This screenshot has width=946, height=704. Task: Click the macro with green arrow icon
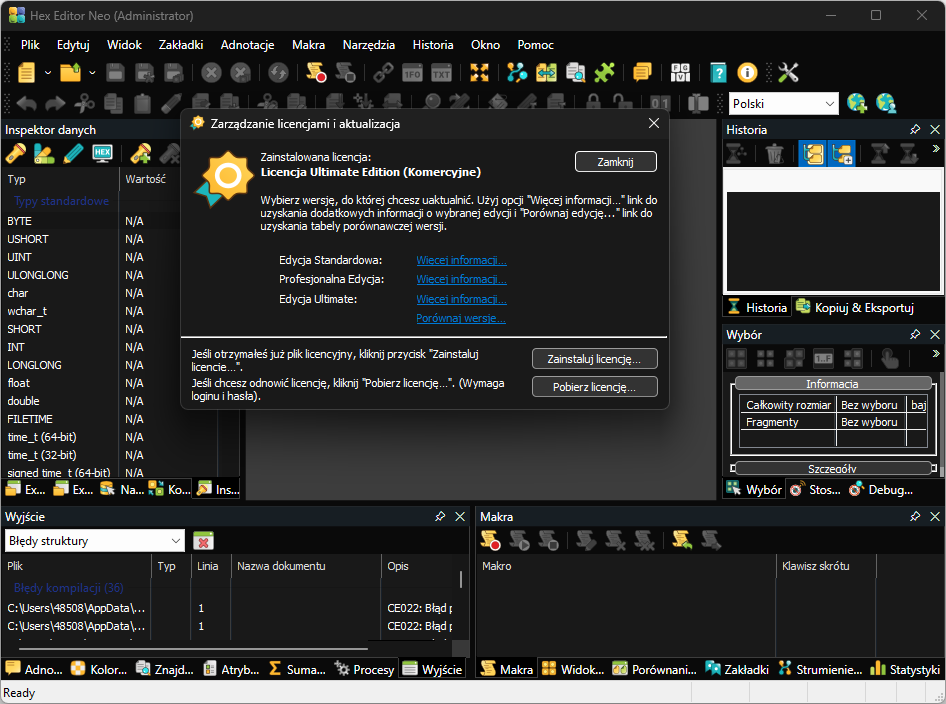coord(682,541)
